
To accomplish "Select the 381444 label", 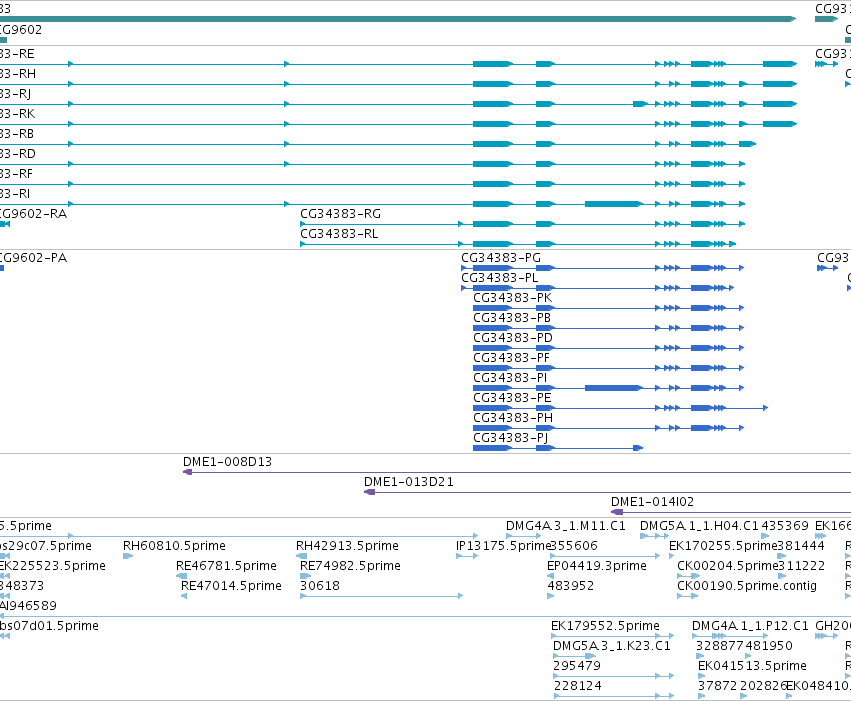I will (x=801, y=546).
